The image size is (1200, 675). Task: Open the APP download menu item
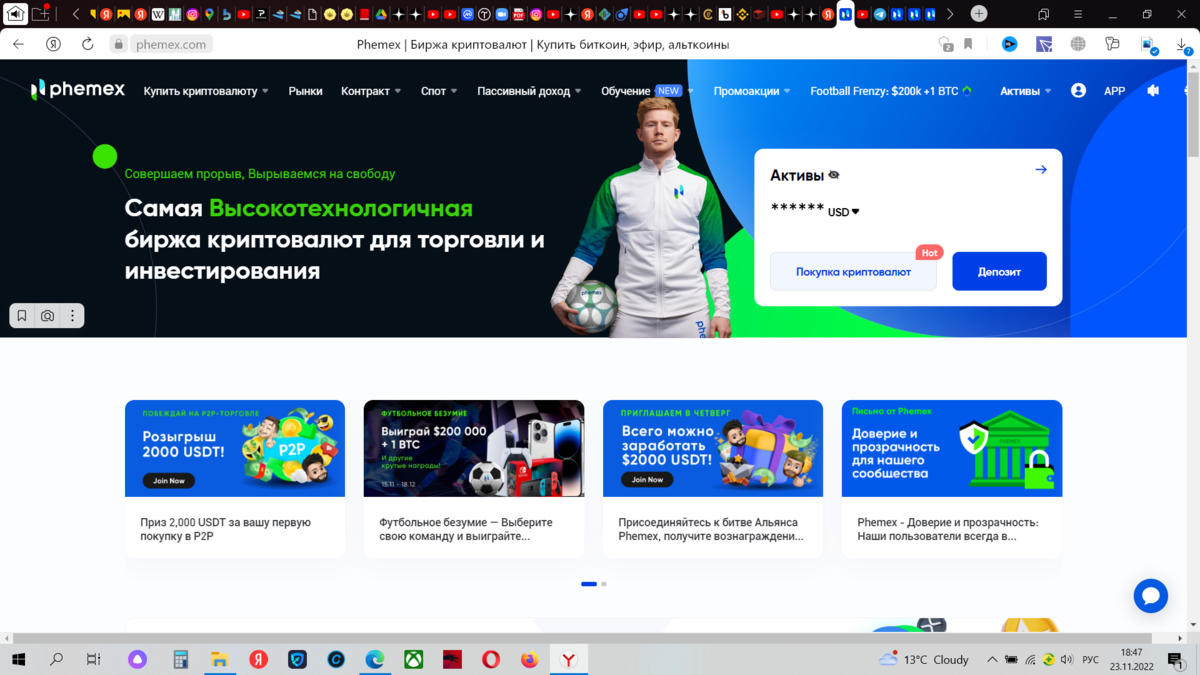(1114, 91)
